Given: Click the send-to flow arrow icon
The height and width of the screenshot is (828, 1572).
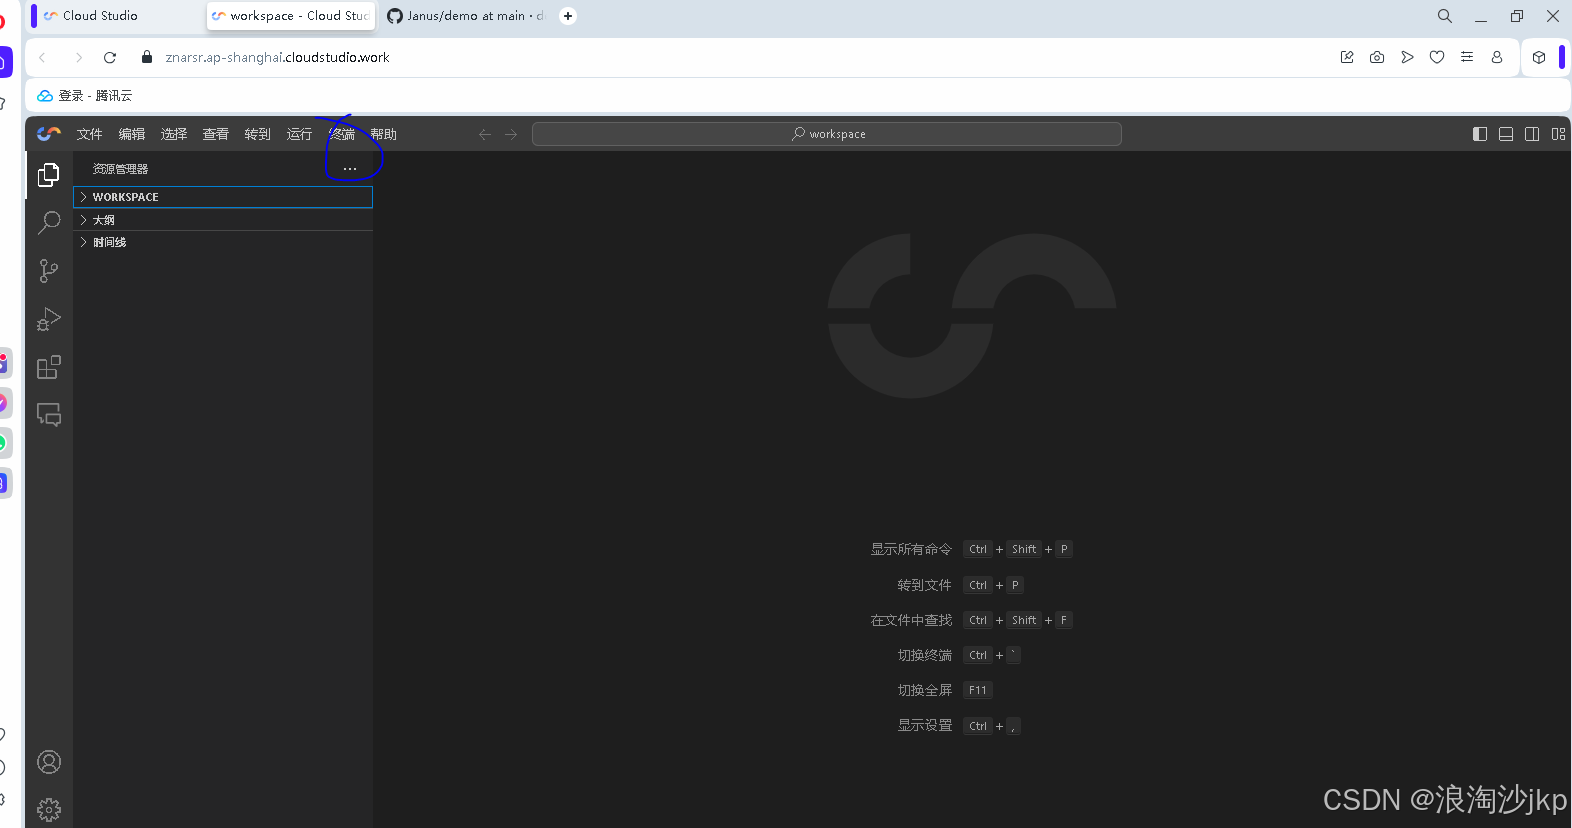Looking at the screenshot, I should [1407, 57].
